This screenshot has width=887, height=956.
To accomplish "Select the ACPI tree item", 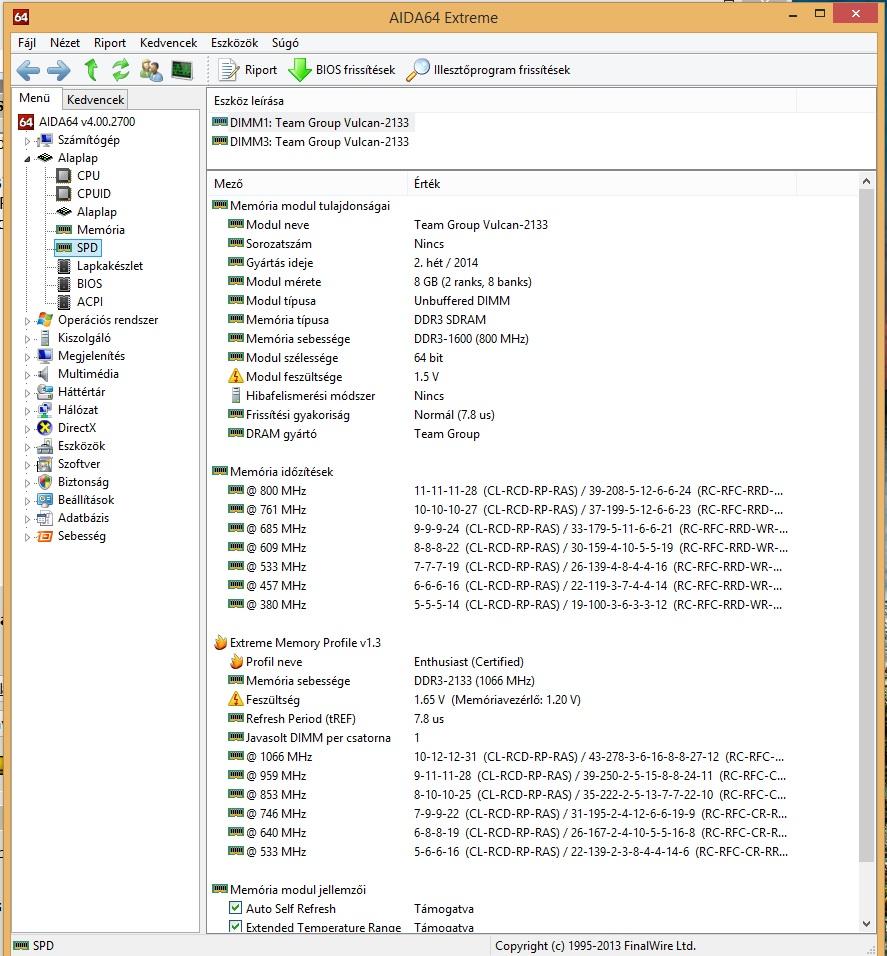I will [x=80, y=302].
